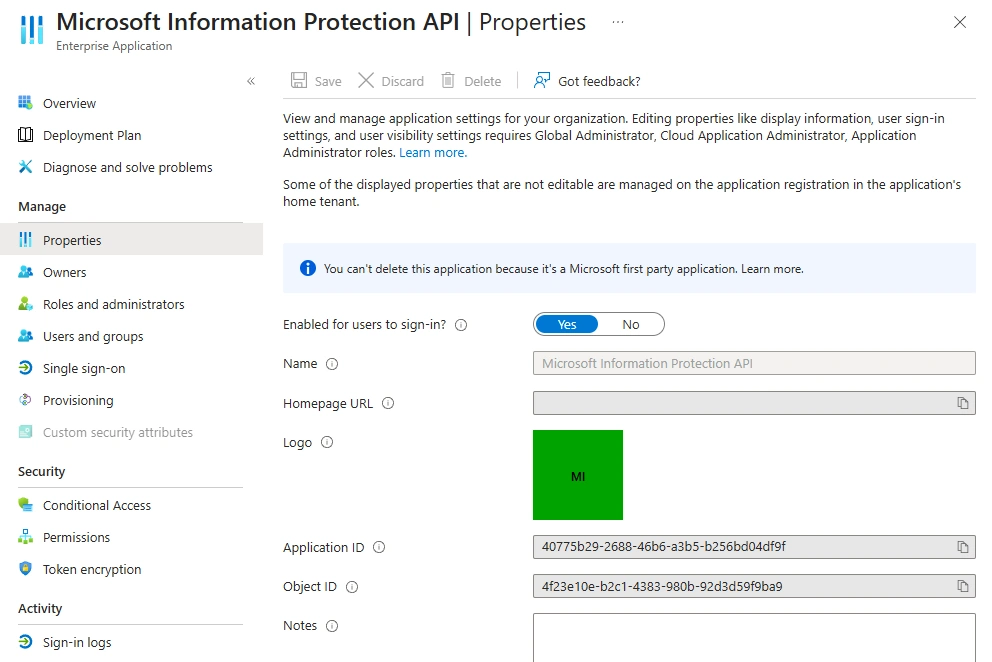Collapse the left navigation menu
Viewport: 992px width, 662px height.
pyautogui.click(x=251, y=81)
